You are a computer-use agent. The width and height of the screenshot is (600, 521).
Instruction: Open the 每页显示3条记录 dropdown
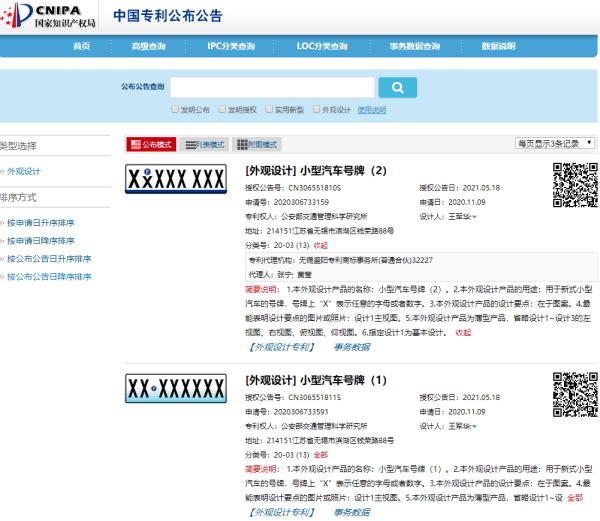click(x=555, y=143)
